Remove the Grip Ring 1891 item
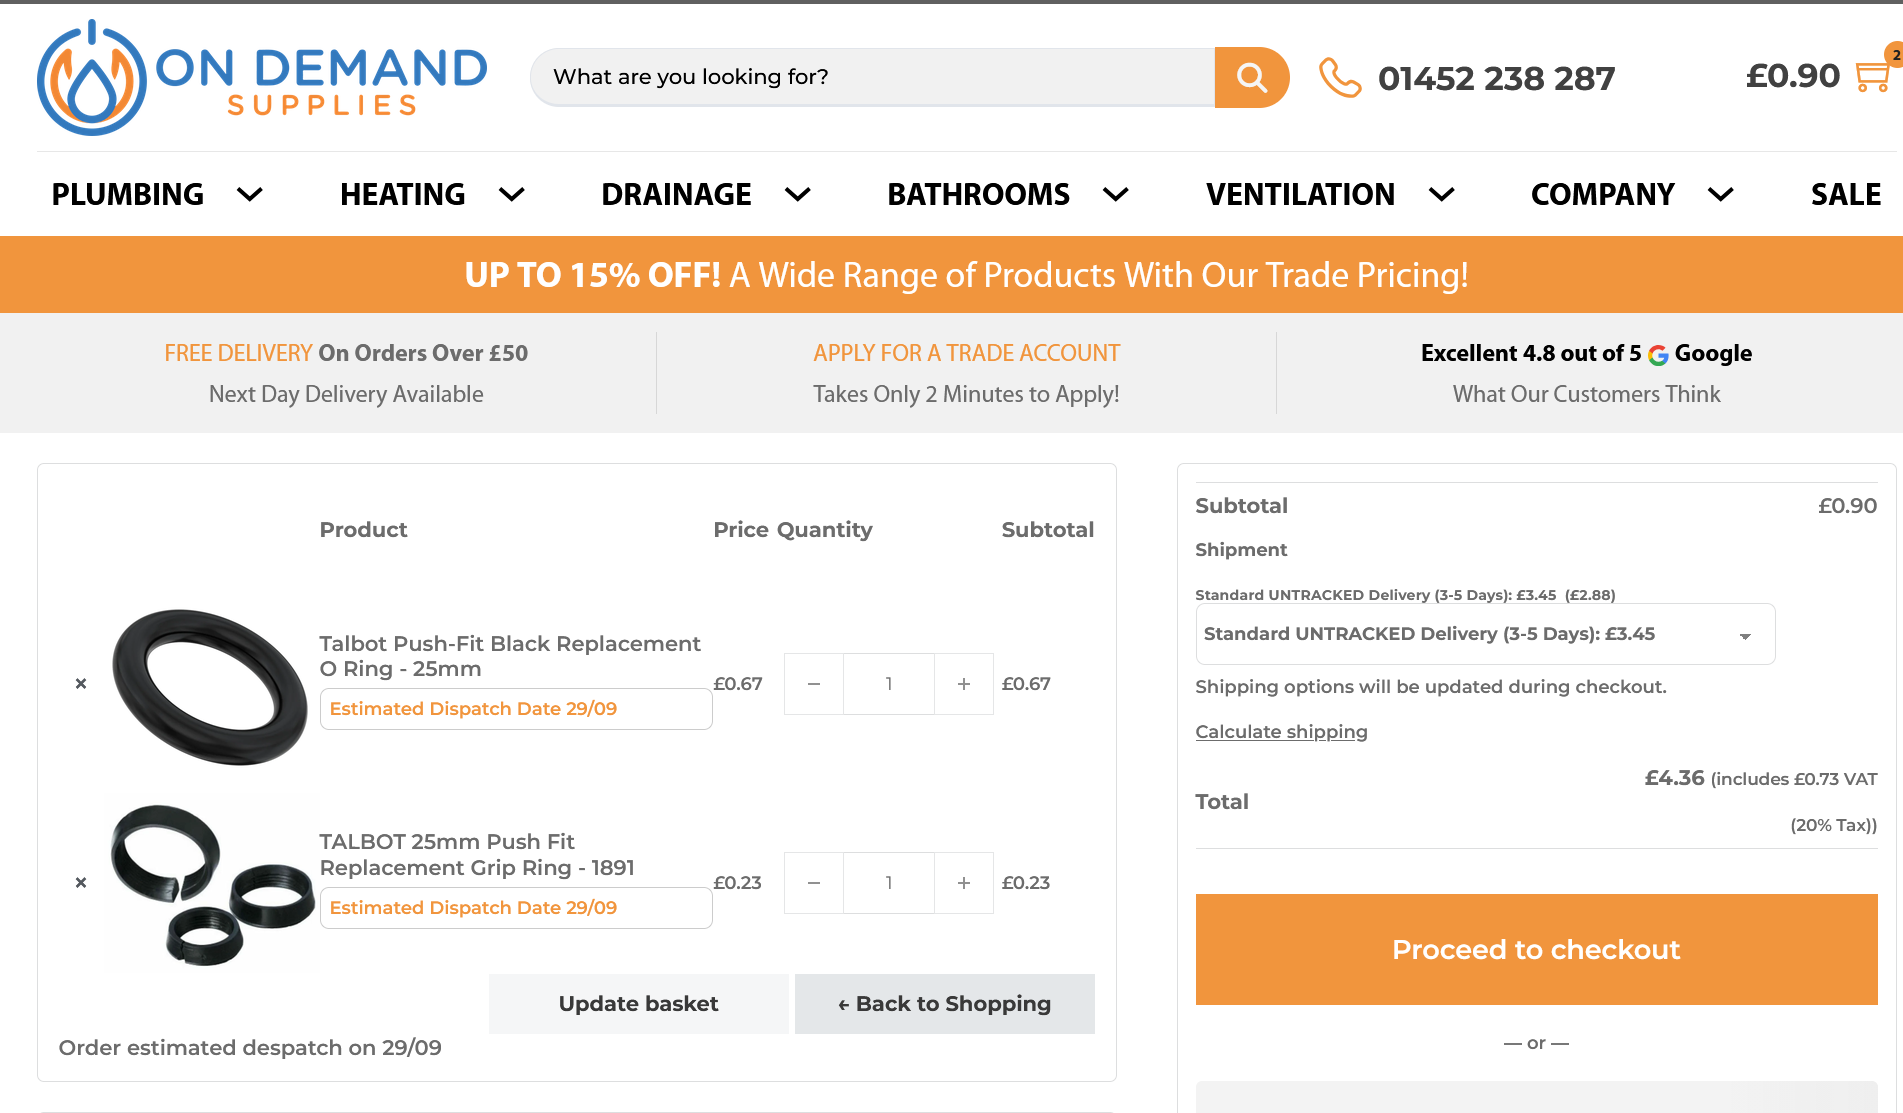Viewport: 1903px width, 1113px height. pos(81,883)
